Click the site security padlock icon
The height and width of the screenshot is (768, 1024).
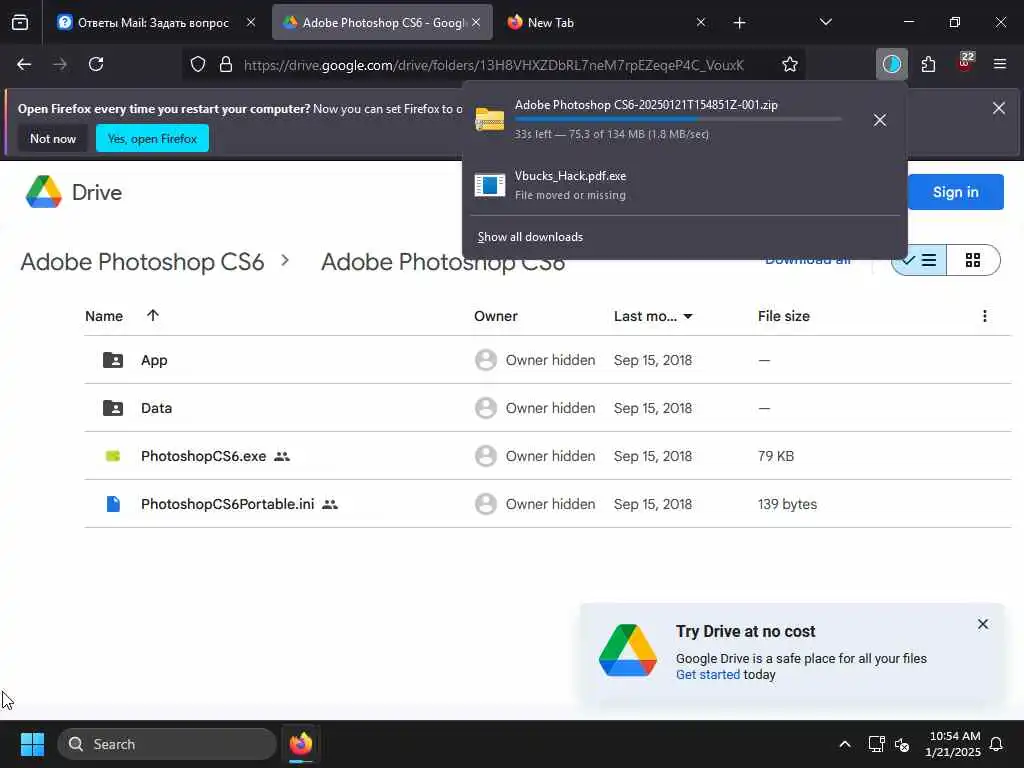[226, 64]
